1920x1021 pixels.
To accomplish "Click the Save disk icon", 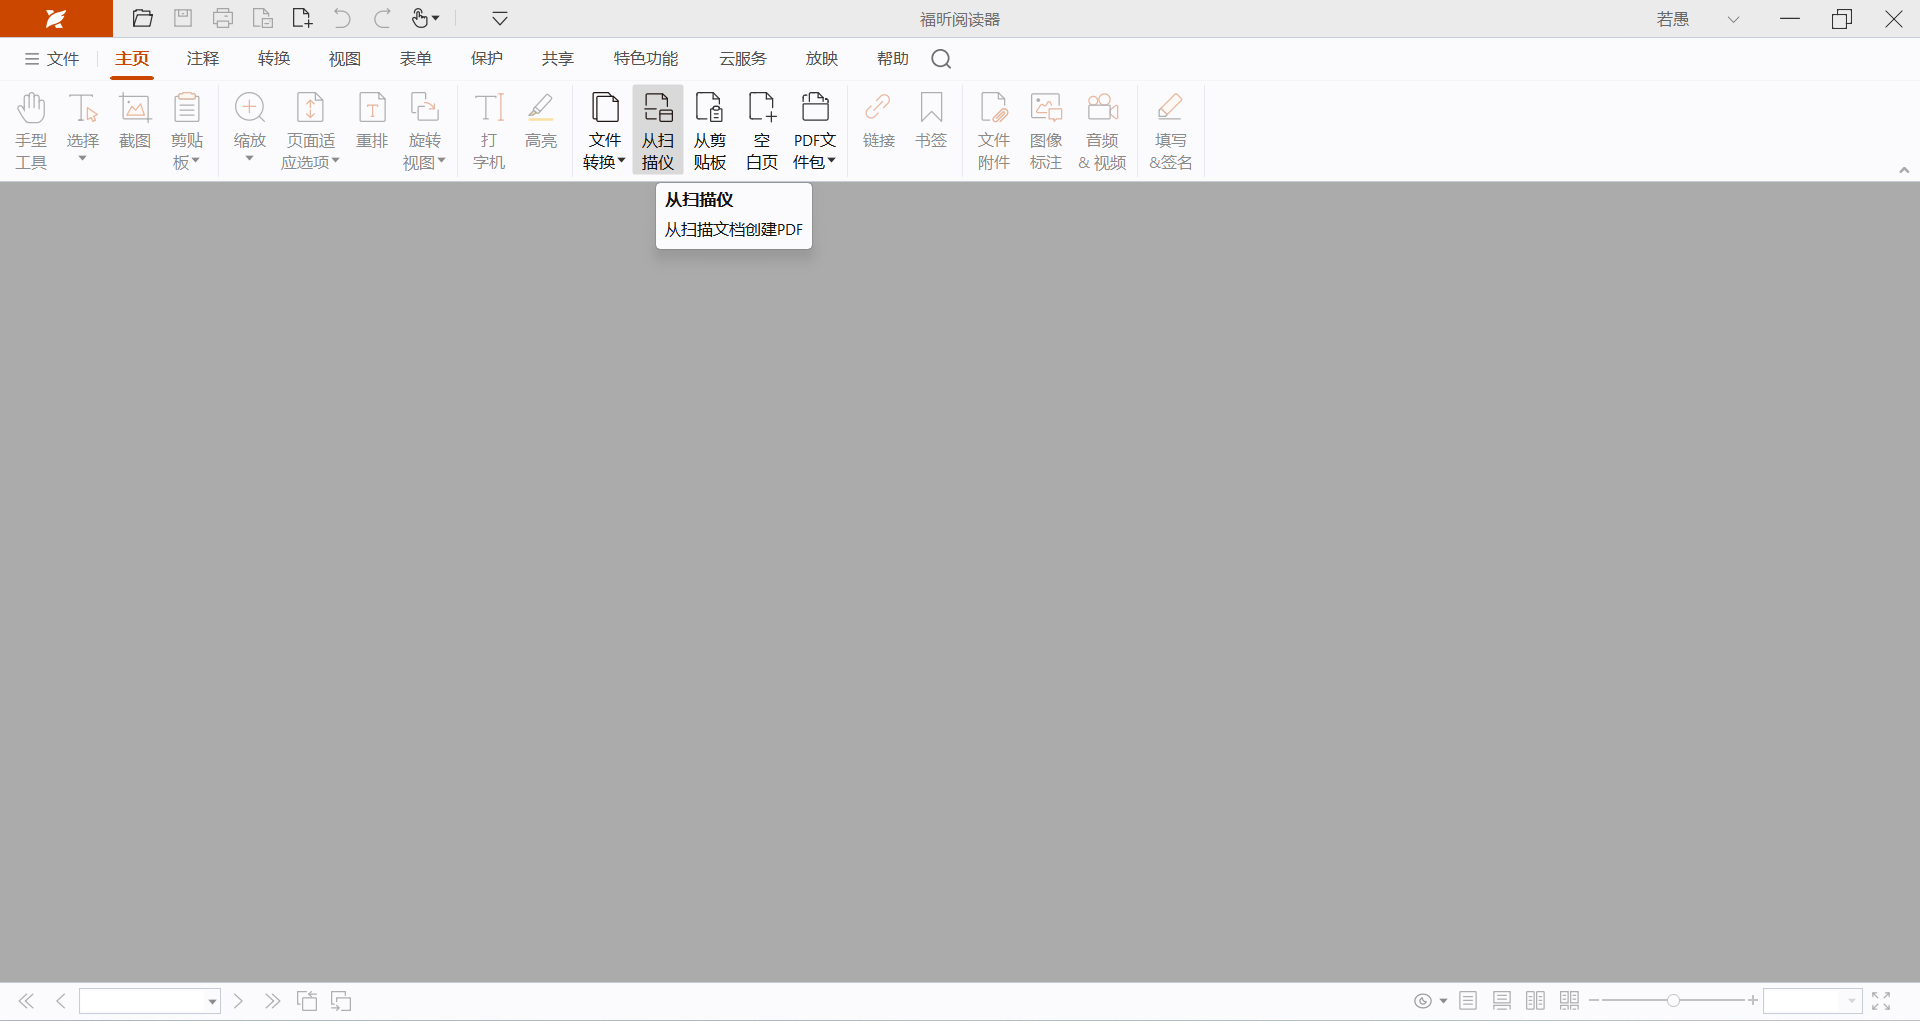I will point(183,19).
